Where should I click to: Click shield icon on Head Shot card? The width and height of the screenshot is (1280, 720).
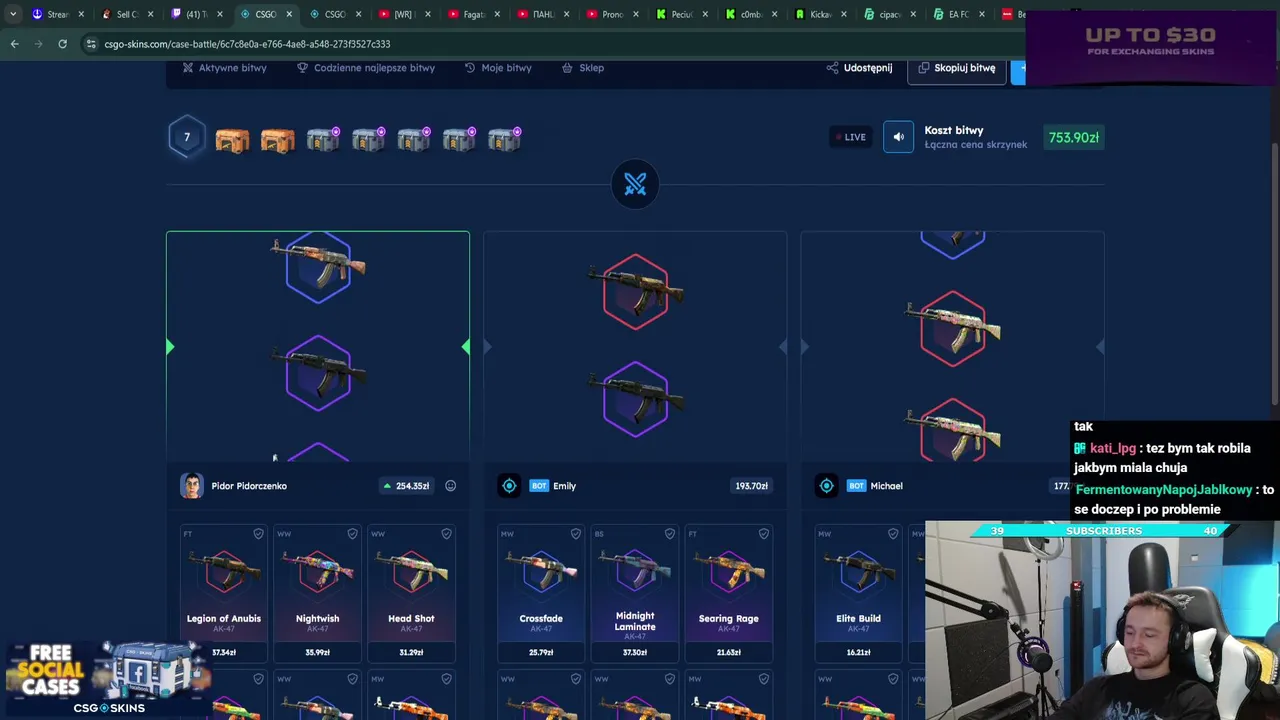click(x=446, y=534)
